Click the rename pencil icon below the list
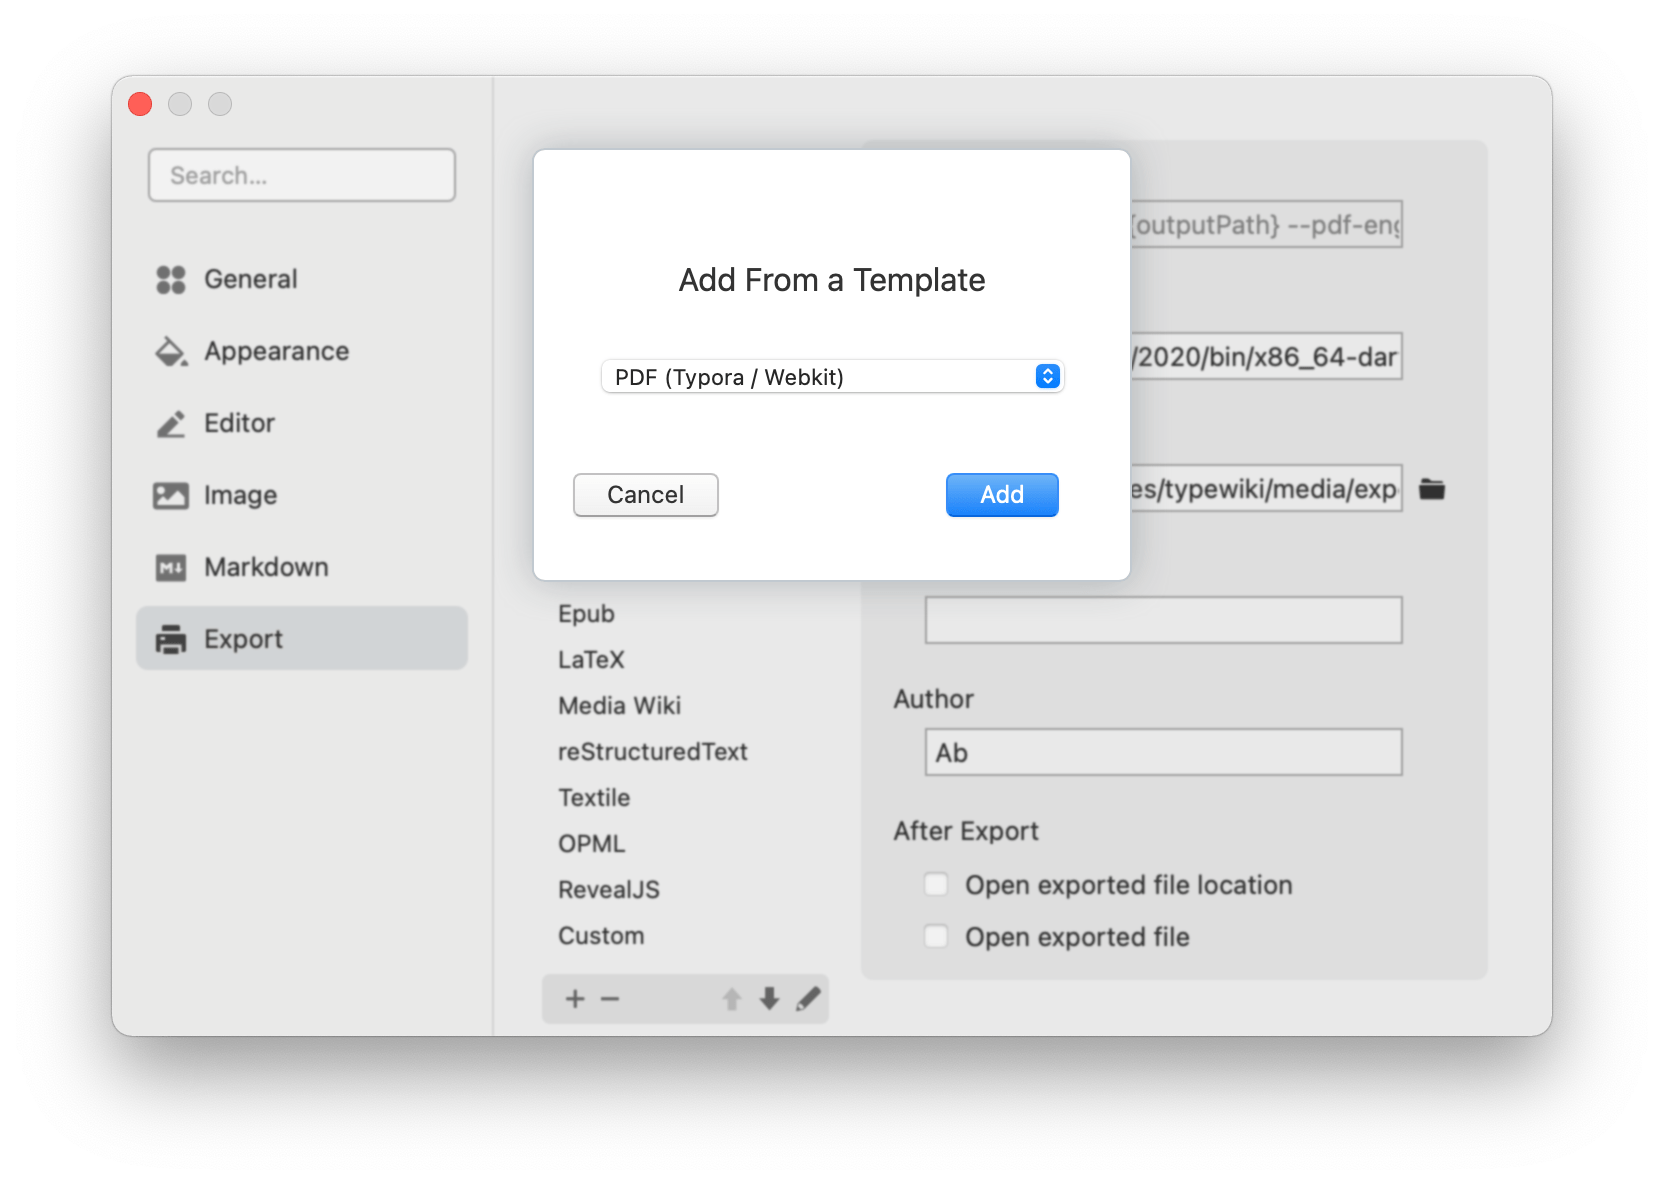This screenshot has height=1184, width=1664. point(810,999)
